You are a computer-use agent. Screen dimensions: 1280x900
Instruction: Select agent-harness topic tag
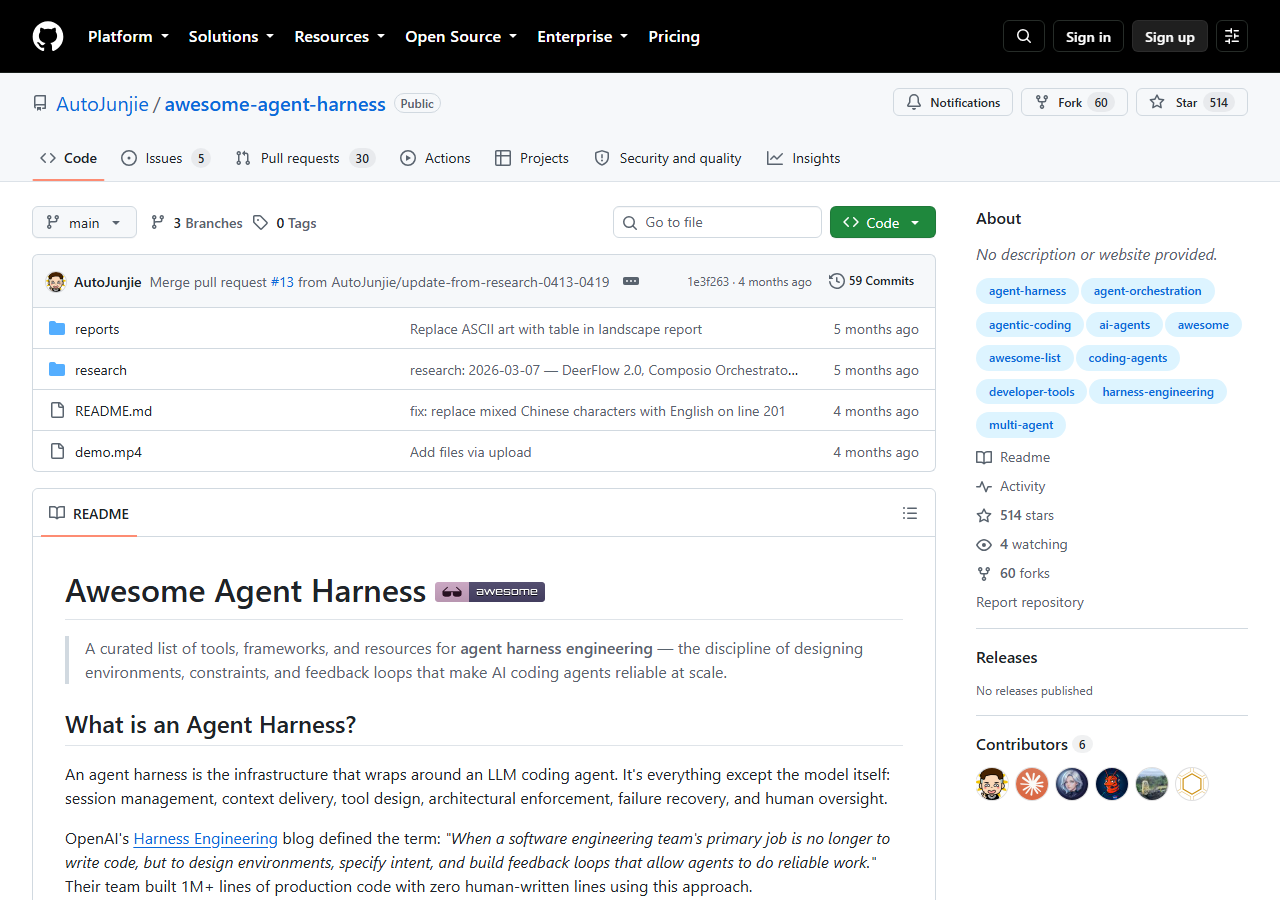(1027, 291)
